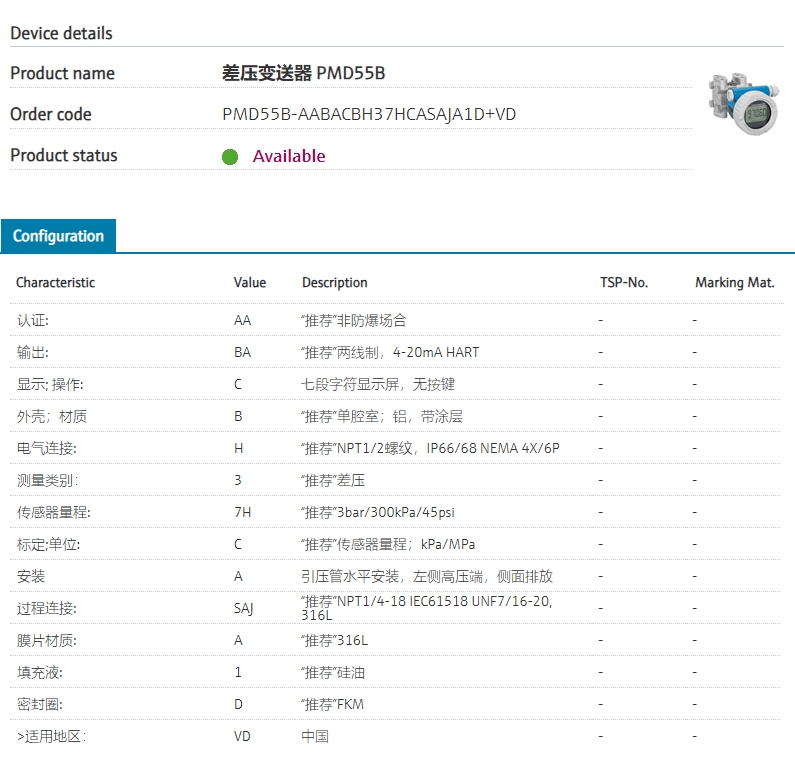Click the Device details heading
This screenshot has width=795, height=760.
coord(61,33)
